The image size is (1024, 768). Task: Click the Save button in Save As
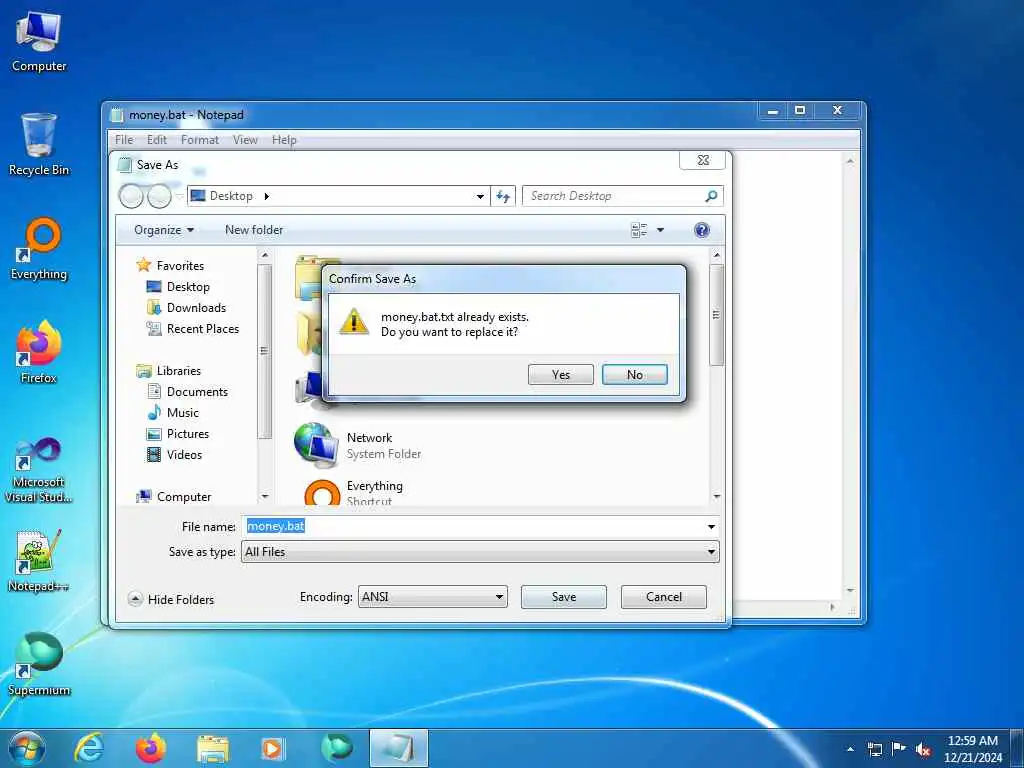point(564,596)
